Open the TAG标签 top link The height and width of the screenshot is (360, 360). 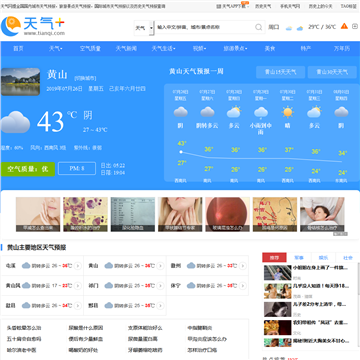tap(348, 6)
